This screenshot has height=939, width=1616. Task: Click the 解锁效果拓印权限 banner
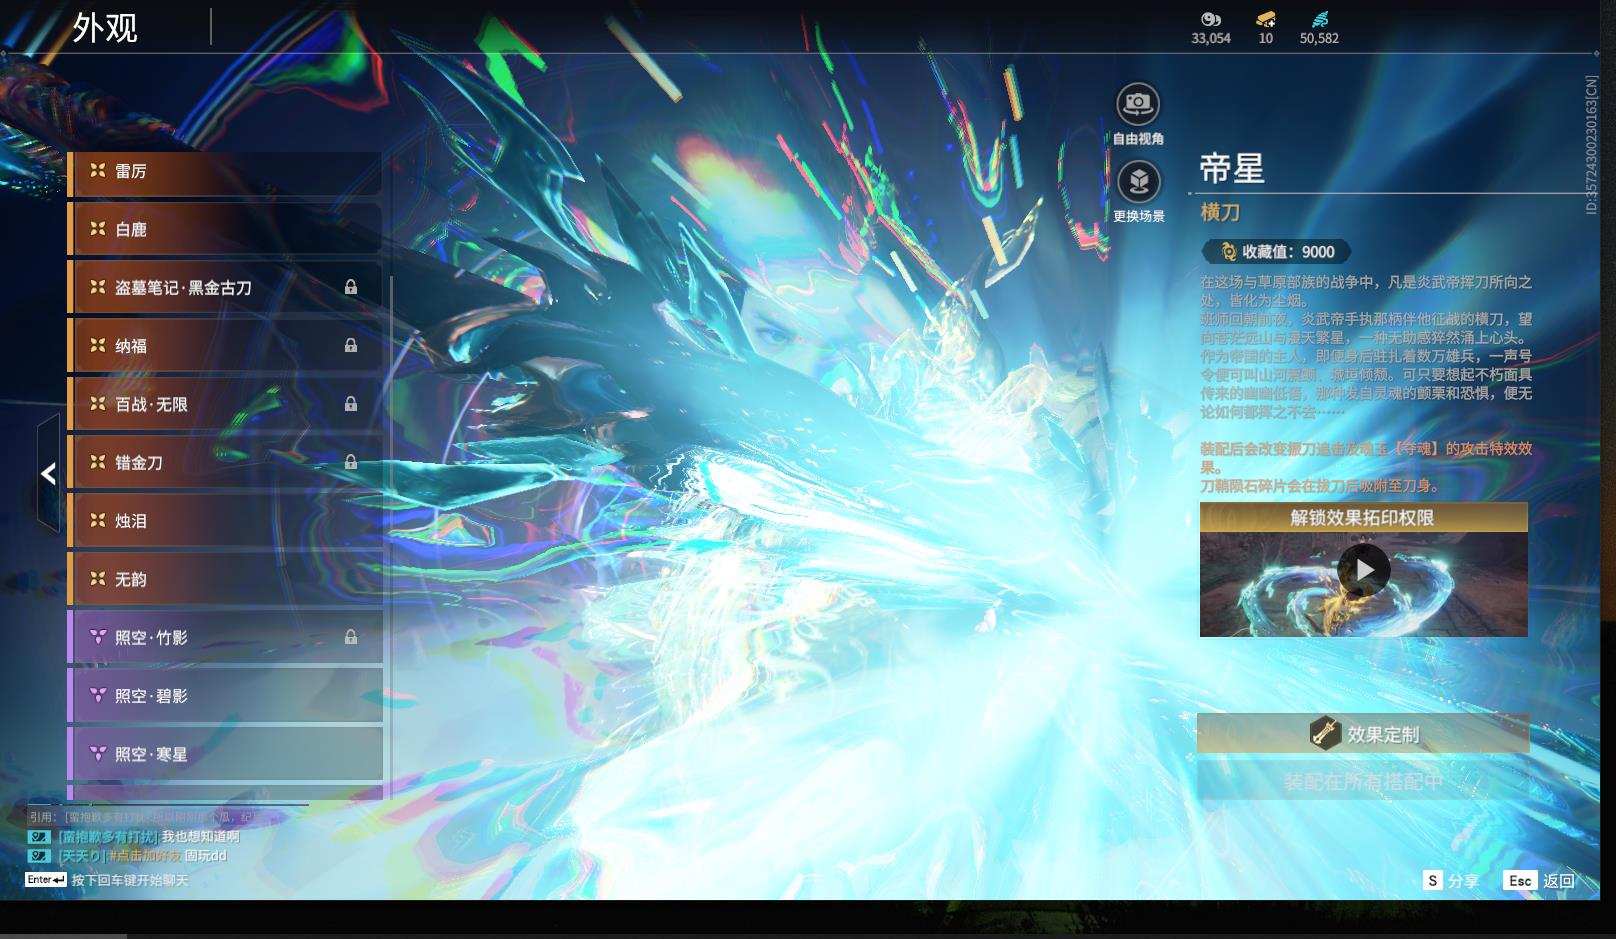click(x=1363, y=517)
